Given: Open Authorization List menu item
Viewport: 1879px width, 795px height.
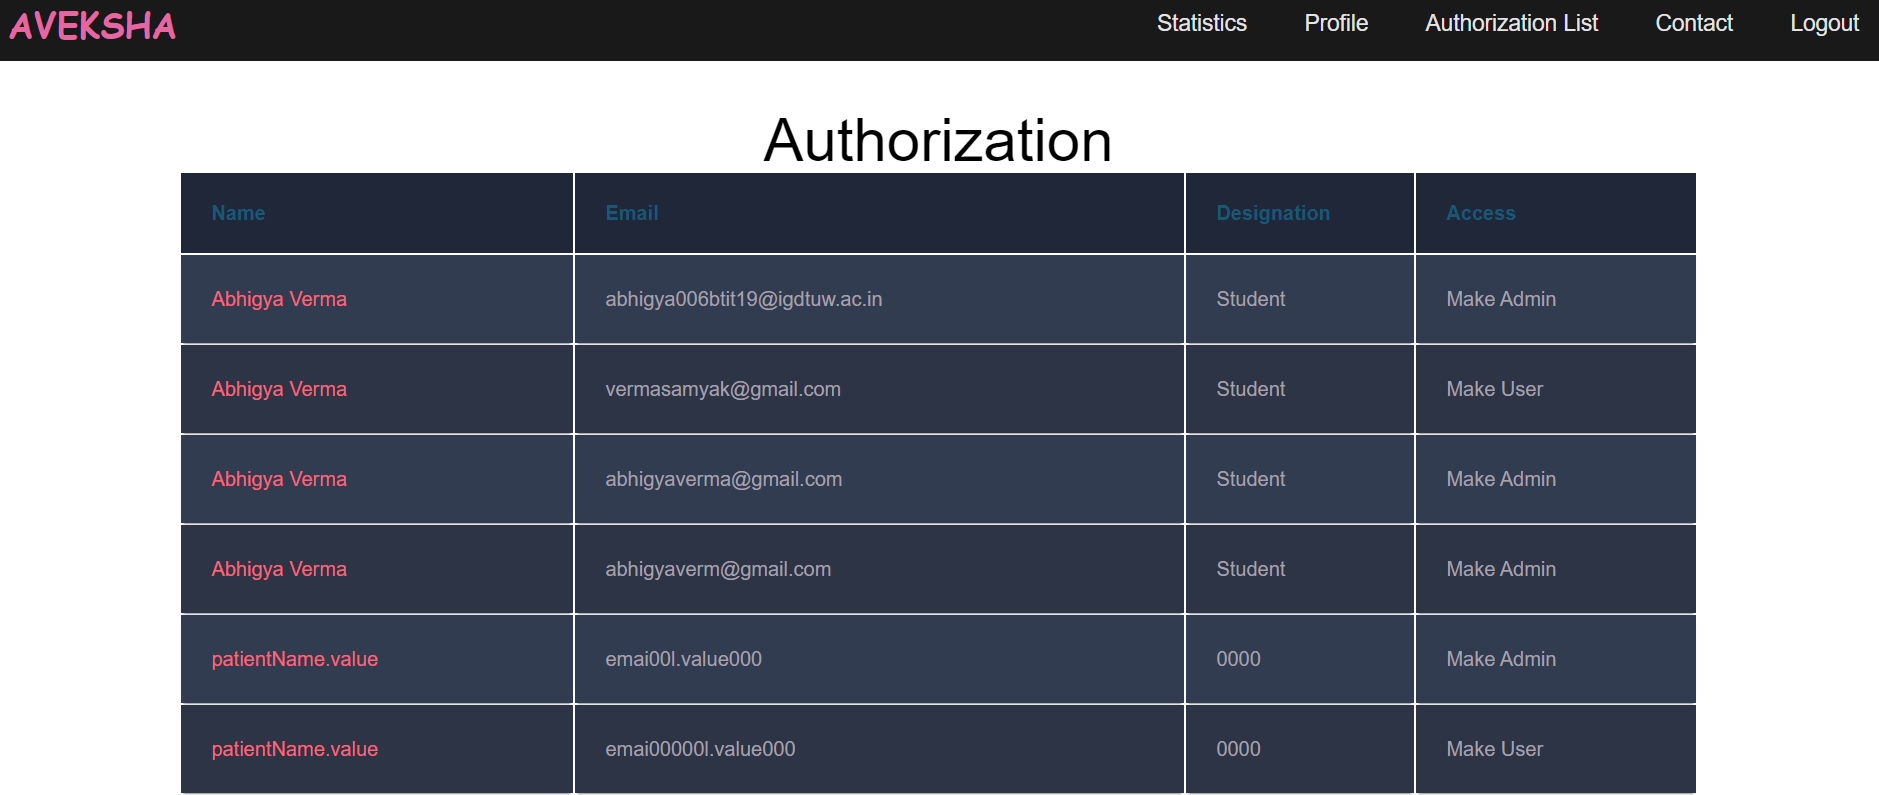Looking at the screenshot, I should click(x=1511, y=23).
